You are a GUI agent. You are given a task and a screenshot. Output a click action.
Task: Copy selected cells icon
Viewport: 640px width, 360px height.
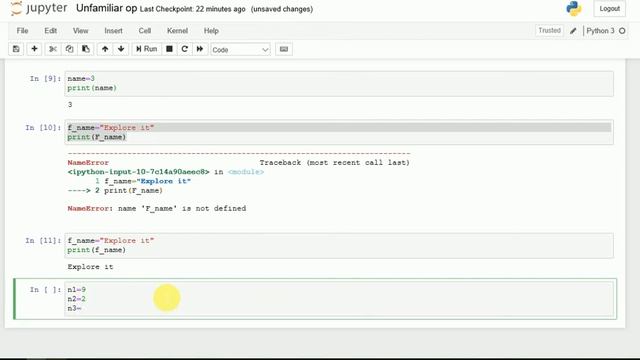click(69, 49)
